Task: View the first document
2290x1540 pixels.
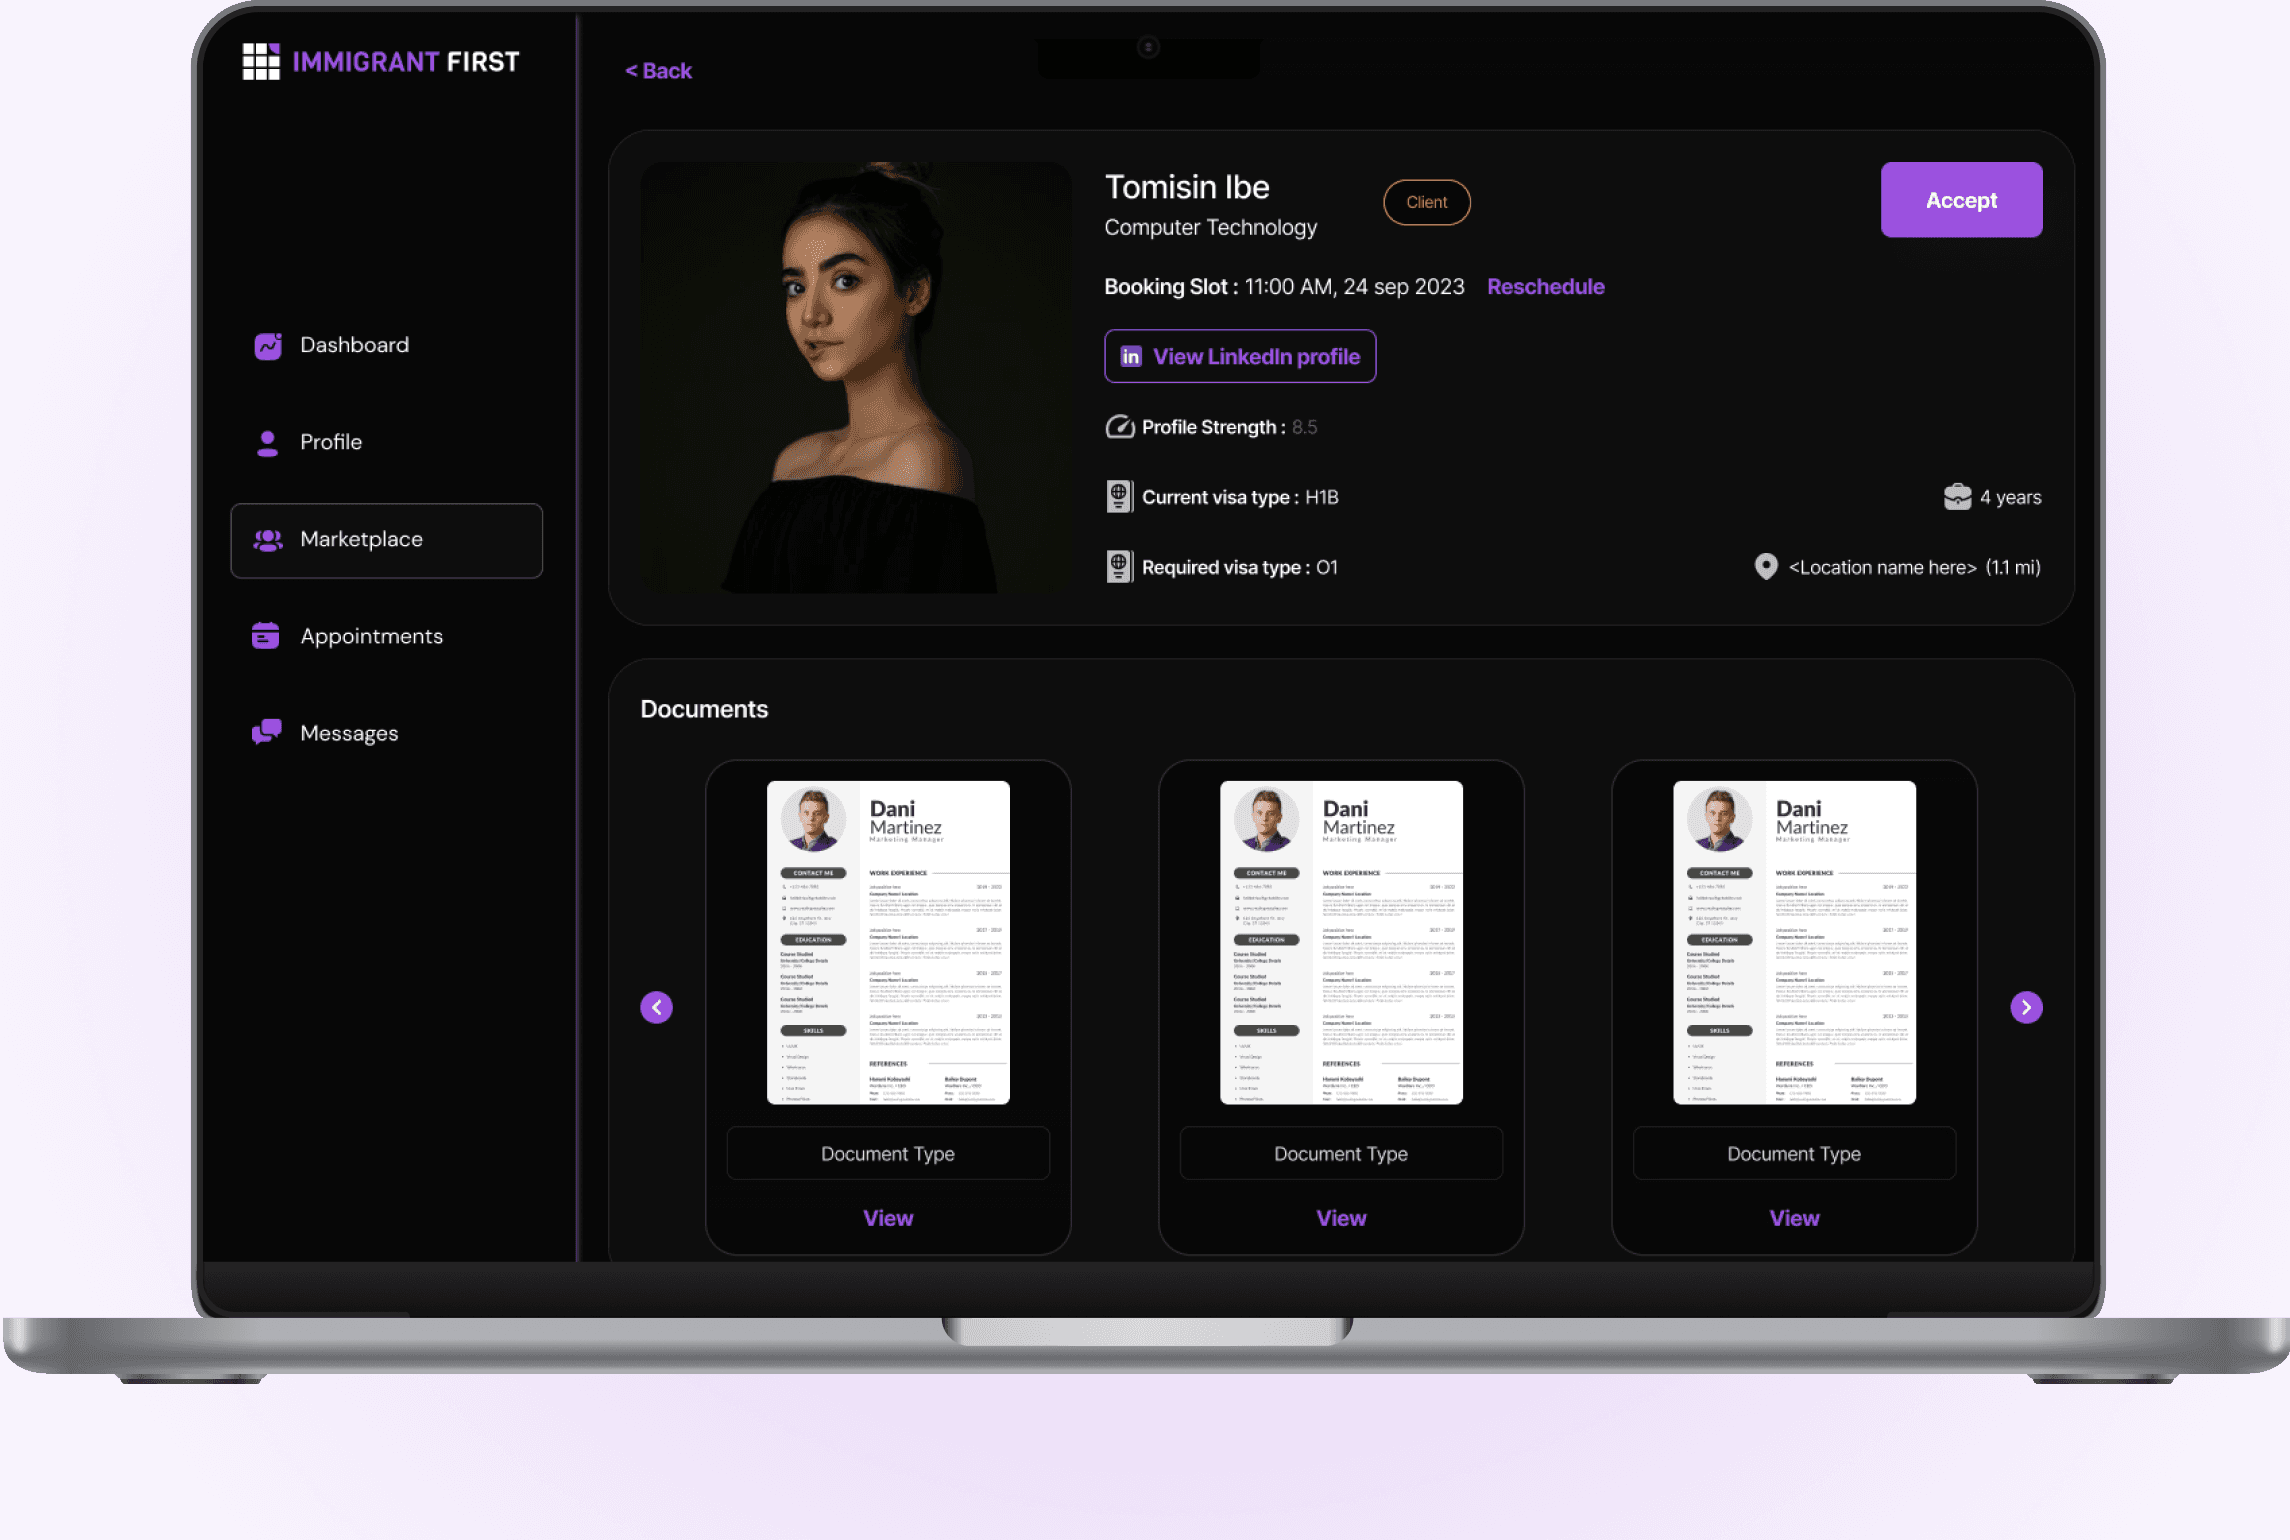Action: pyautogui.click(x=888, y=1218)
